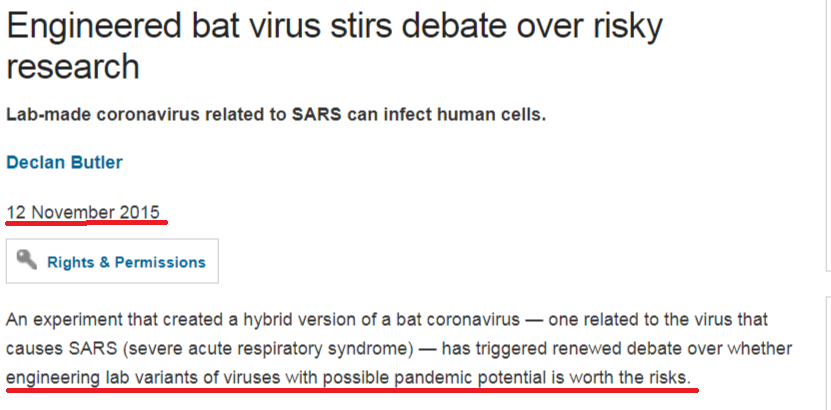
Task: Click the word 'debate' in the headline
Action: 455,26
